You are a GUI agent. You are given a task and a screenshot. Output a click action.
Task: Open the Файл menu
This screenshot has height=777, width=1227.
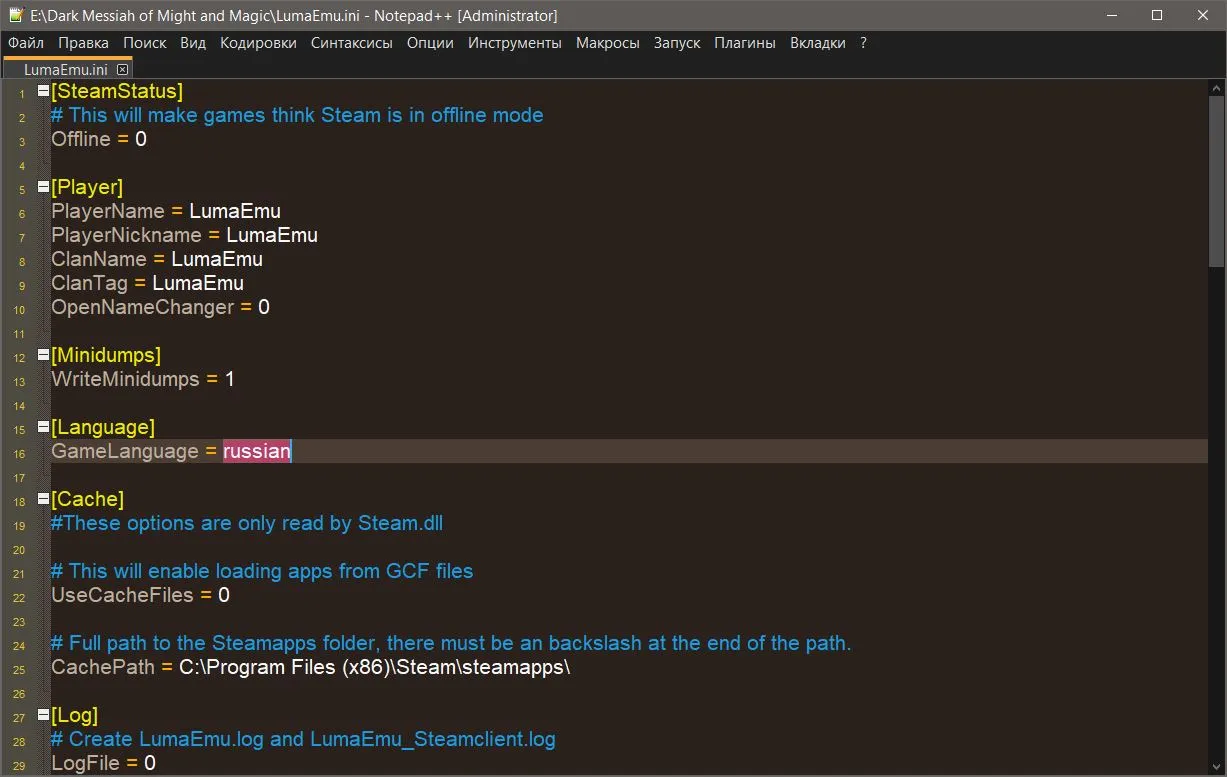tap(26, 43)
